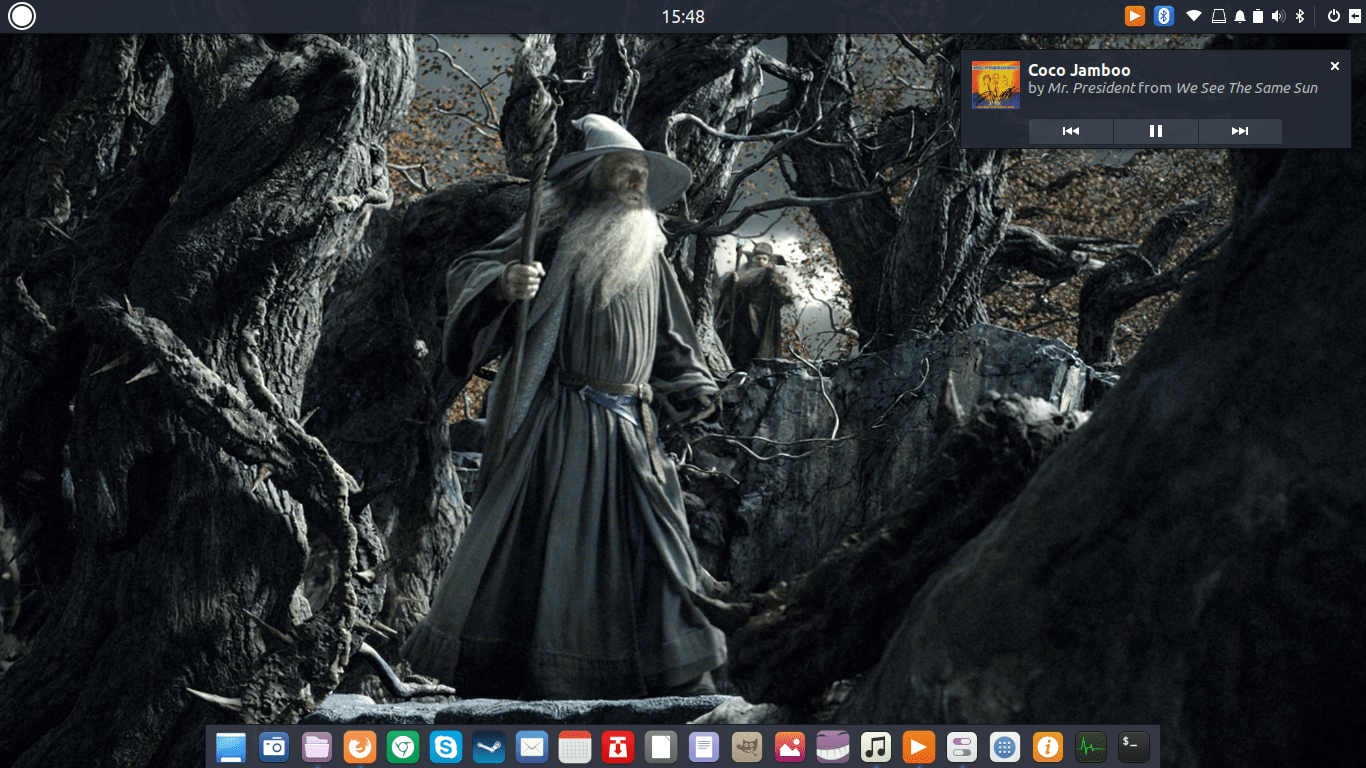Launch the red downloader app in dock

[618, 747]
